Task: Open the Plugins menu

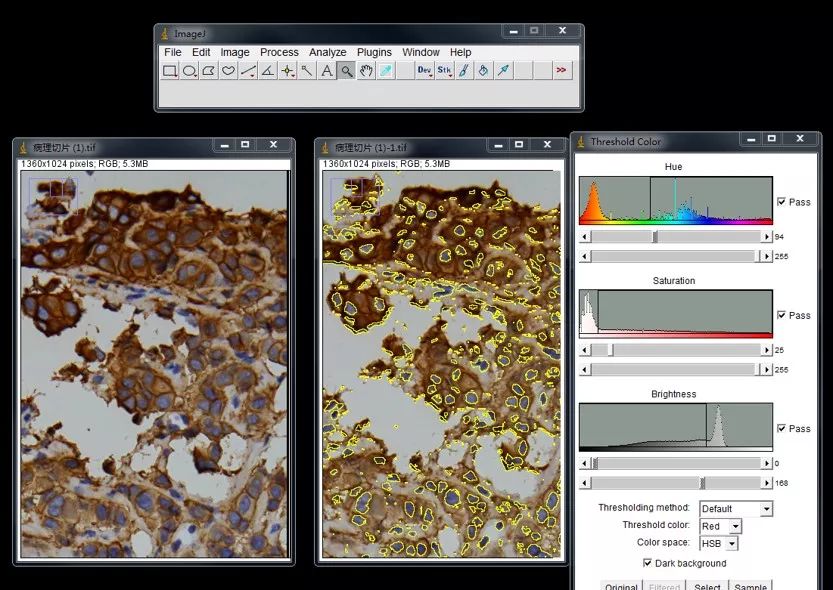Action: [374, 52]
